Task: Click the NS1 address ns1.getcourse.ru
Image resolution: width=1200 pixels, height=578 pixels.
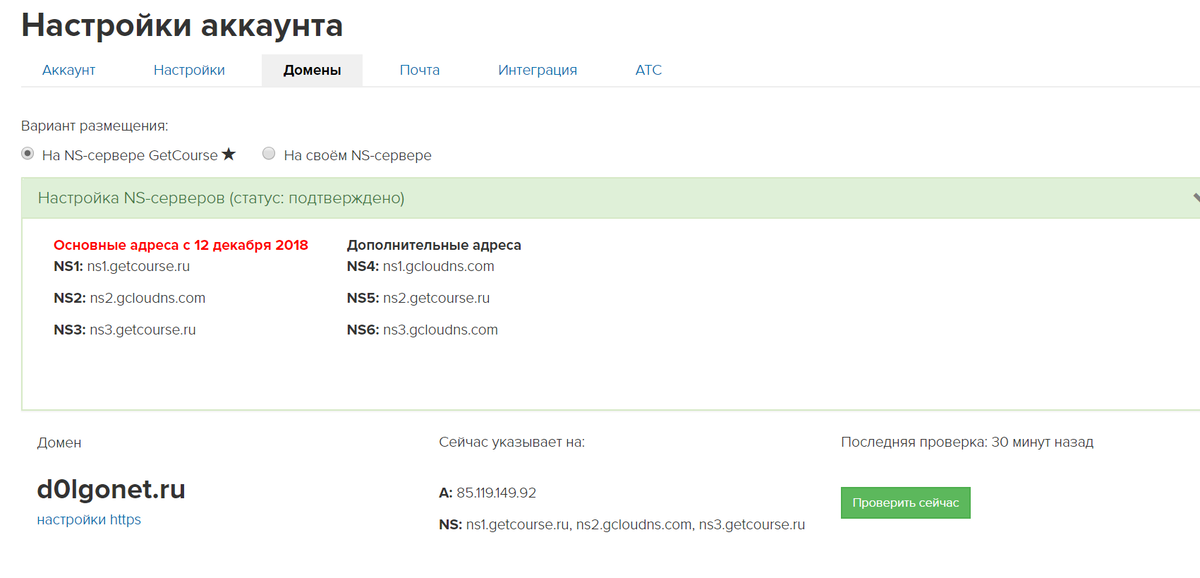Action: point(139,266)
